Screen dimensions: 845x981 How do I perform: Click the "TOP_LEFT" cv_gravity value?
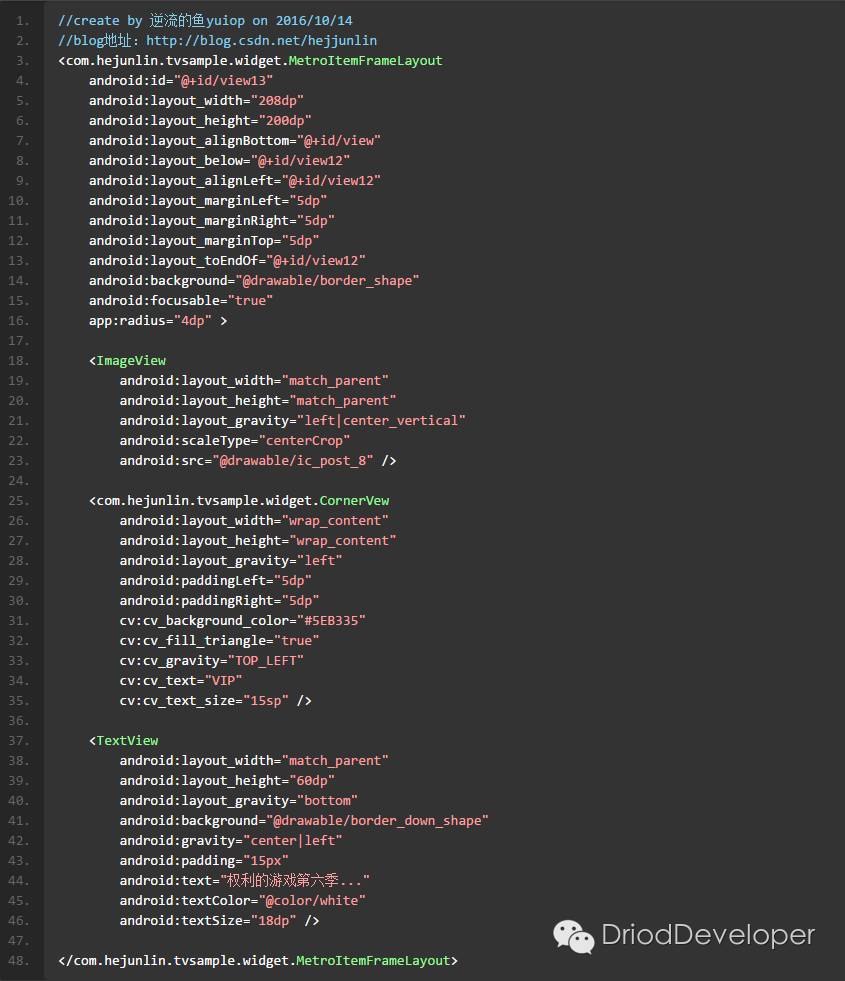coord(266,661)
